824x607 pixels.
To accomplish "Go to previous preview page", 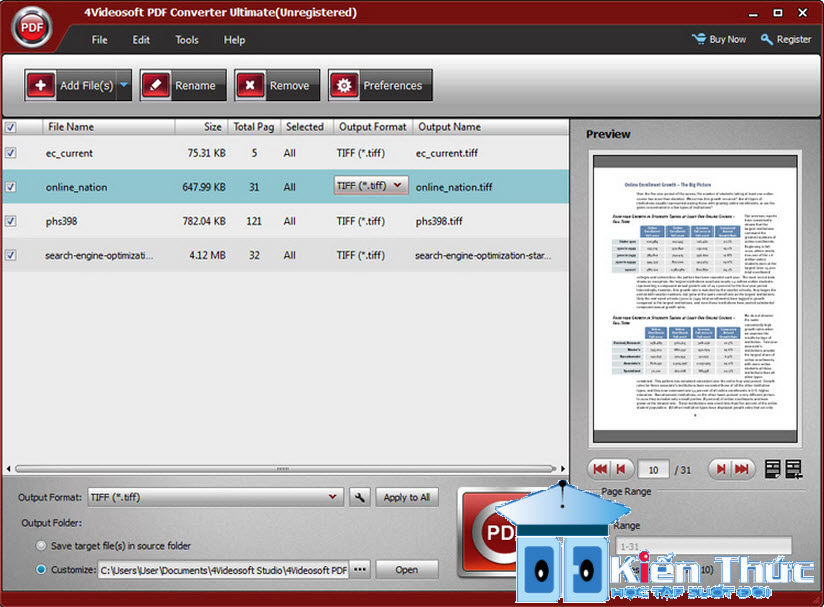I will (621, 469).
